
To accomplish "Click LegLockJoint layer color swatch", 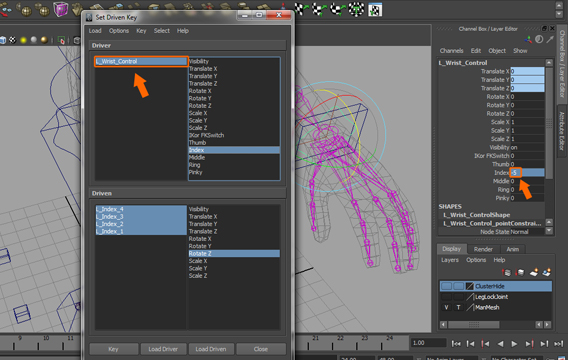I will click(x=469, y=297).
